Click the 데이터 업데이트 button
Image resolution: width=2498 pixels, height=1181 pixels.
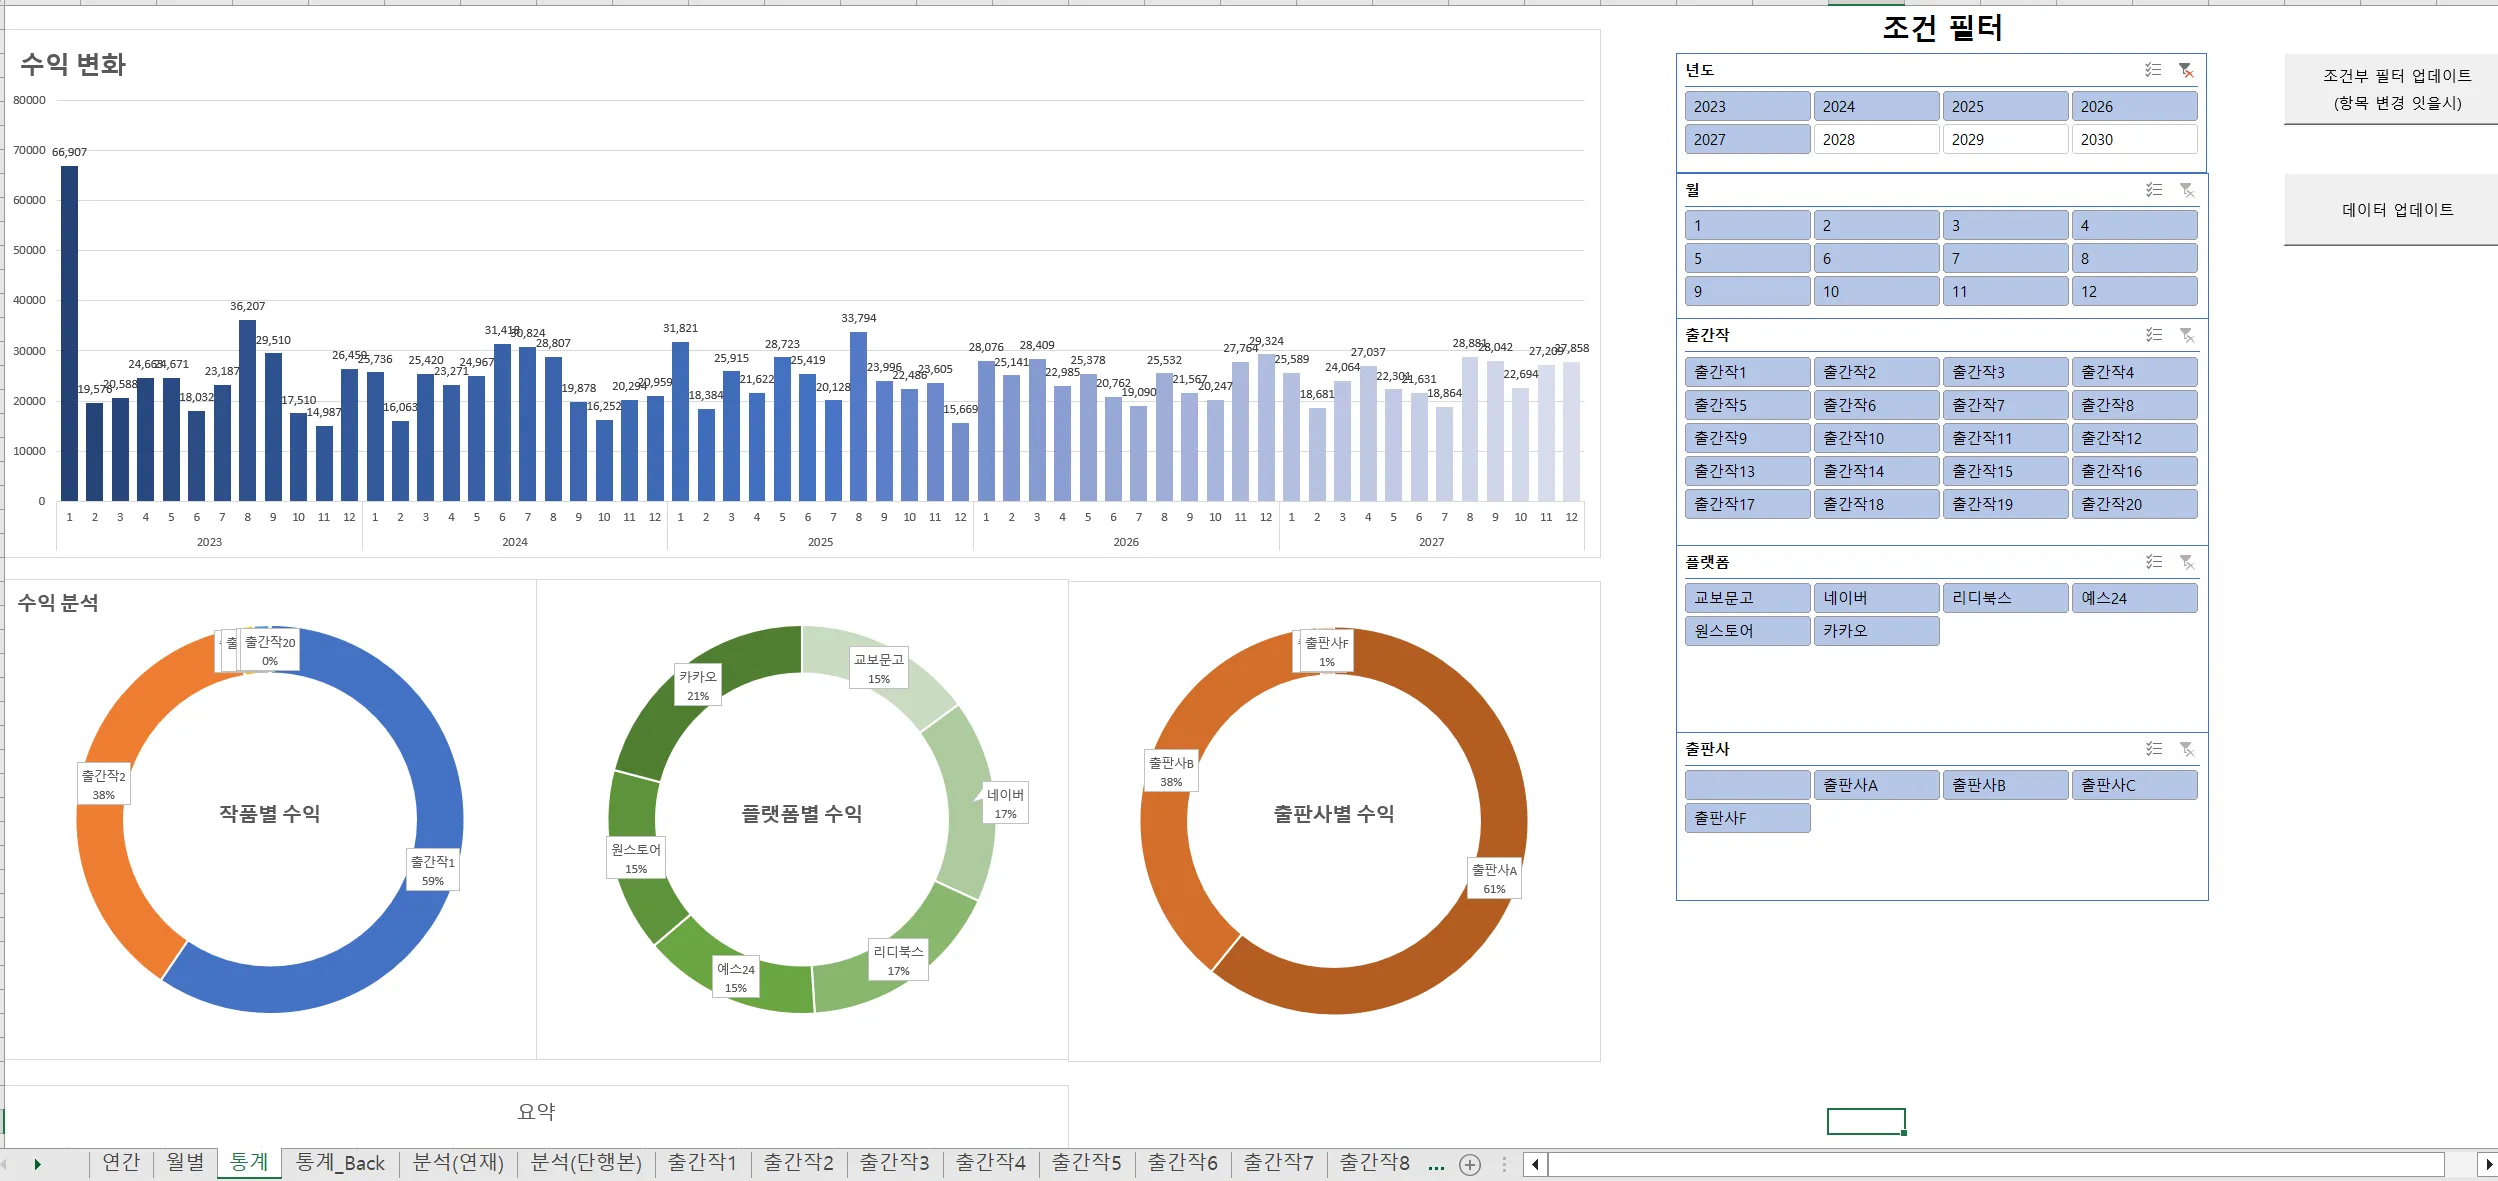[x=2396, y=210]
